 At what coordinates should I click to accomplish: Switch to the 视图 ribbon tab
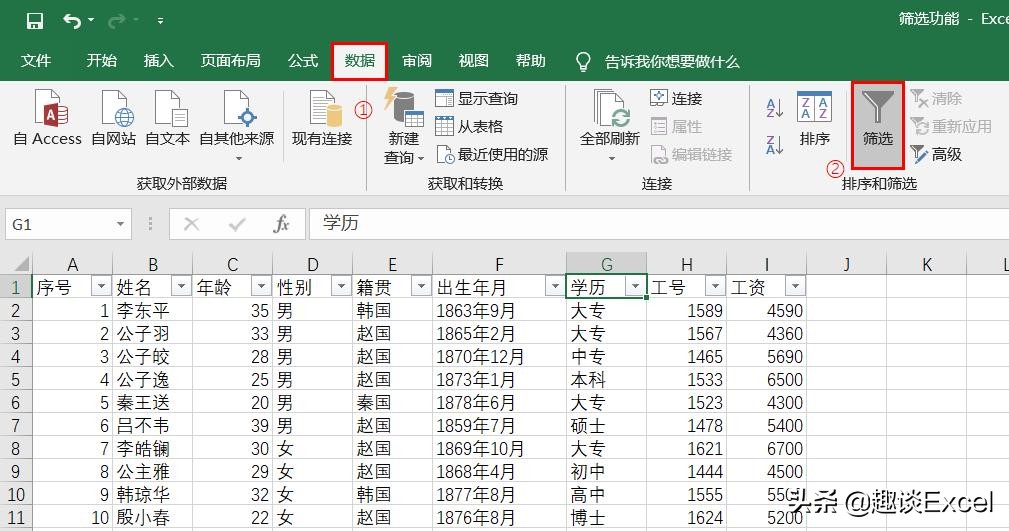(474, 61)
